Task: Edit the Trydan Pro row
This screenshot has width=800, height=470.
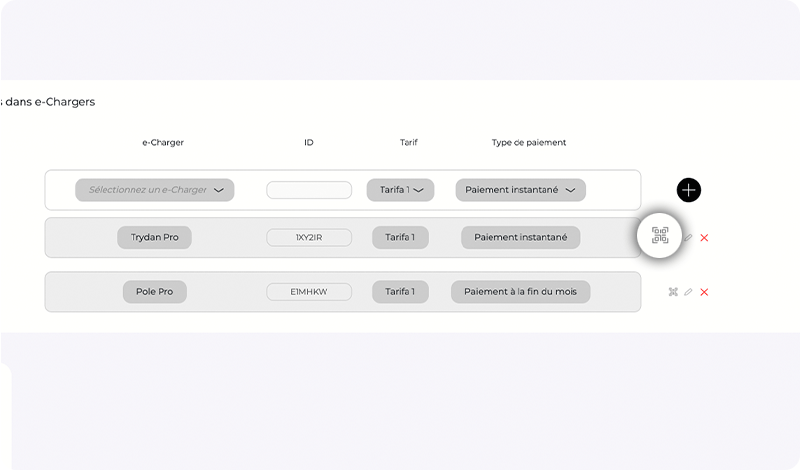Action: point(688,238)
